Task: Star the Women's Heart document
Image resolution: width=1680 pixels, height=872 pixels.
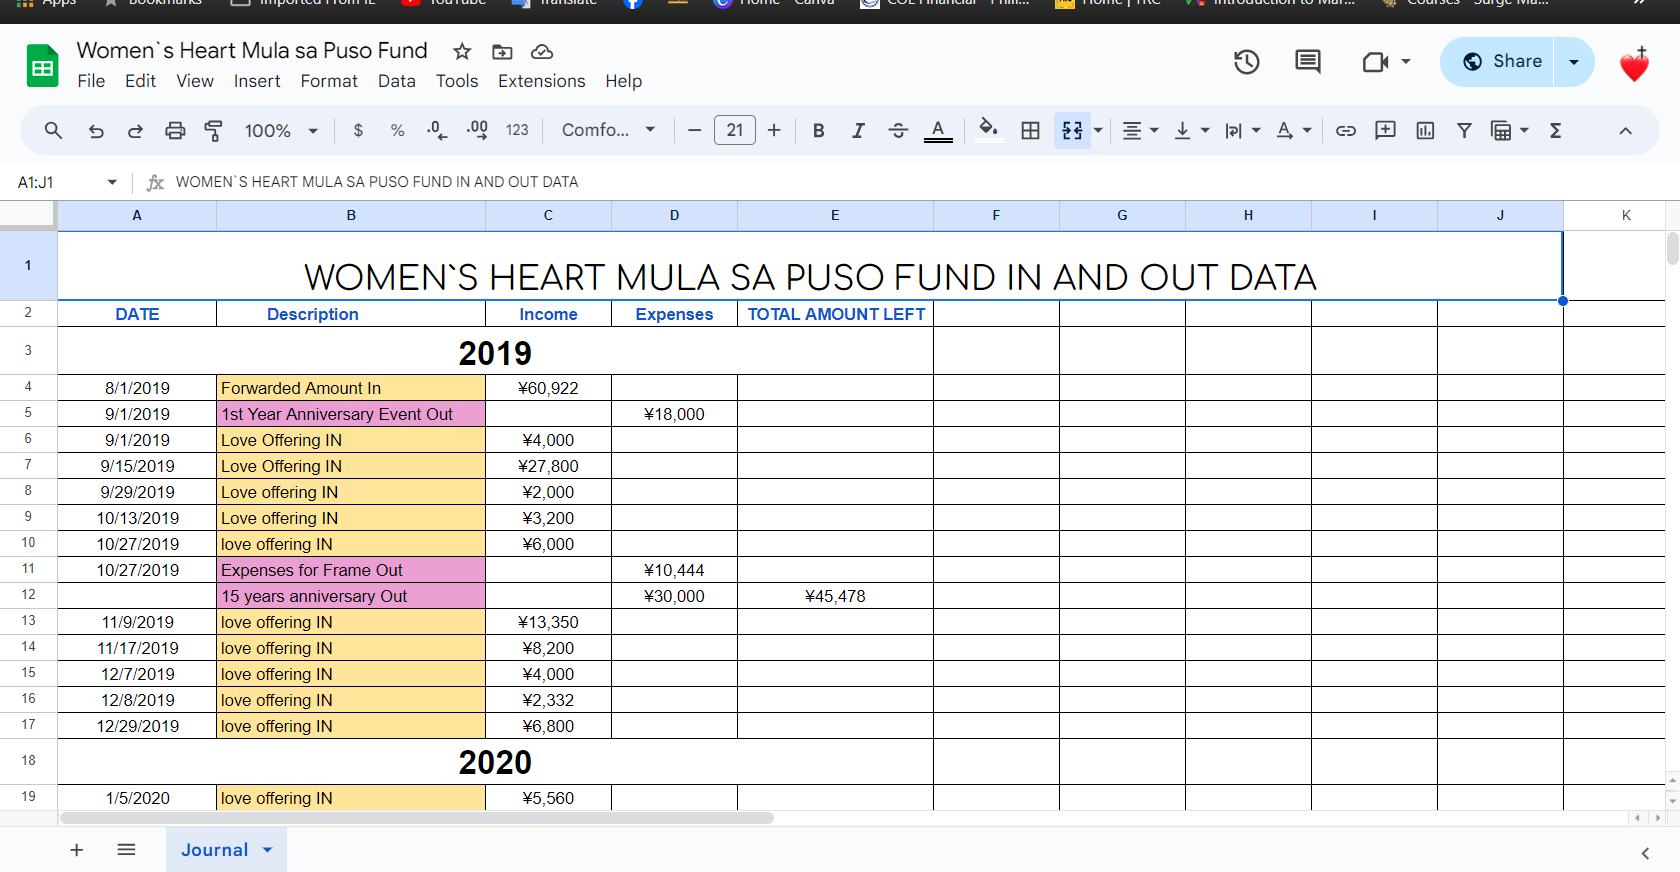Action: tap(462, 51)
